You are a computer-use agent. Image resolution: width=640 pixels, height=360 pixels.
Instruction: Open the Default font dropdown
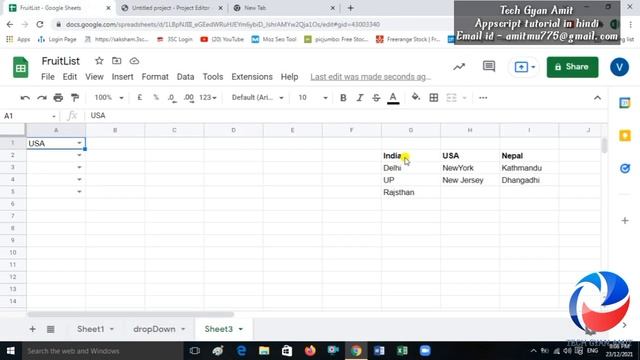[258, 98]
